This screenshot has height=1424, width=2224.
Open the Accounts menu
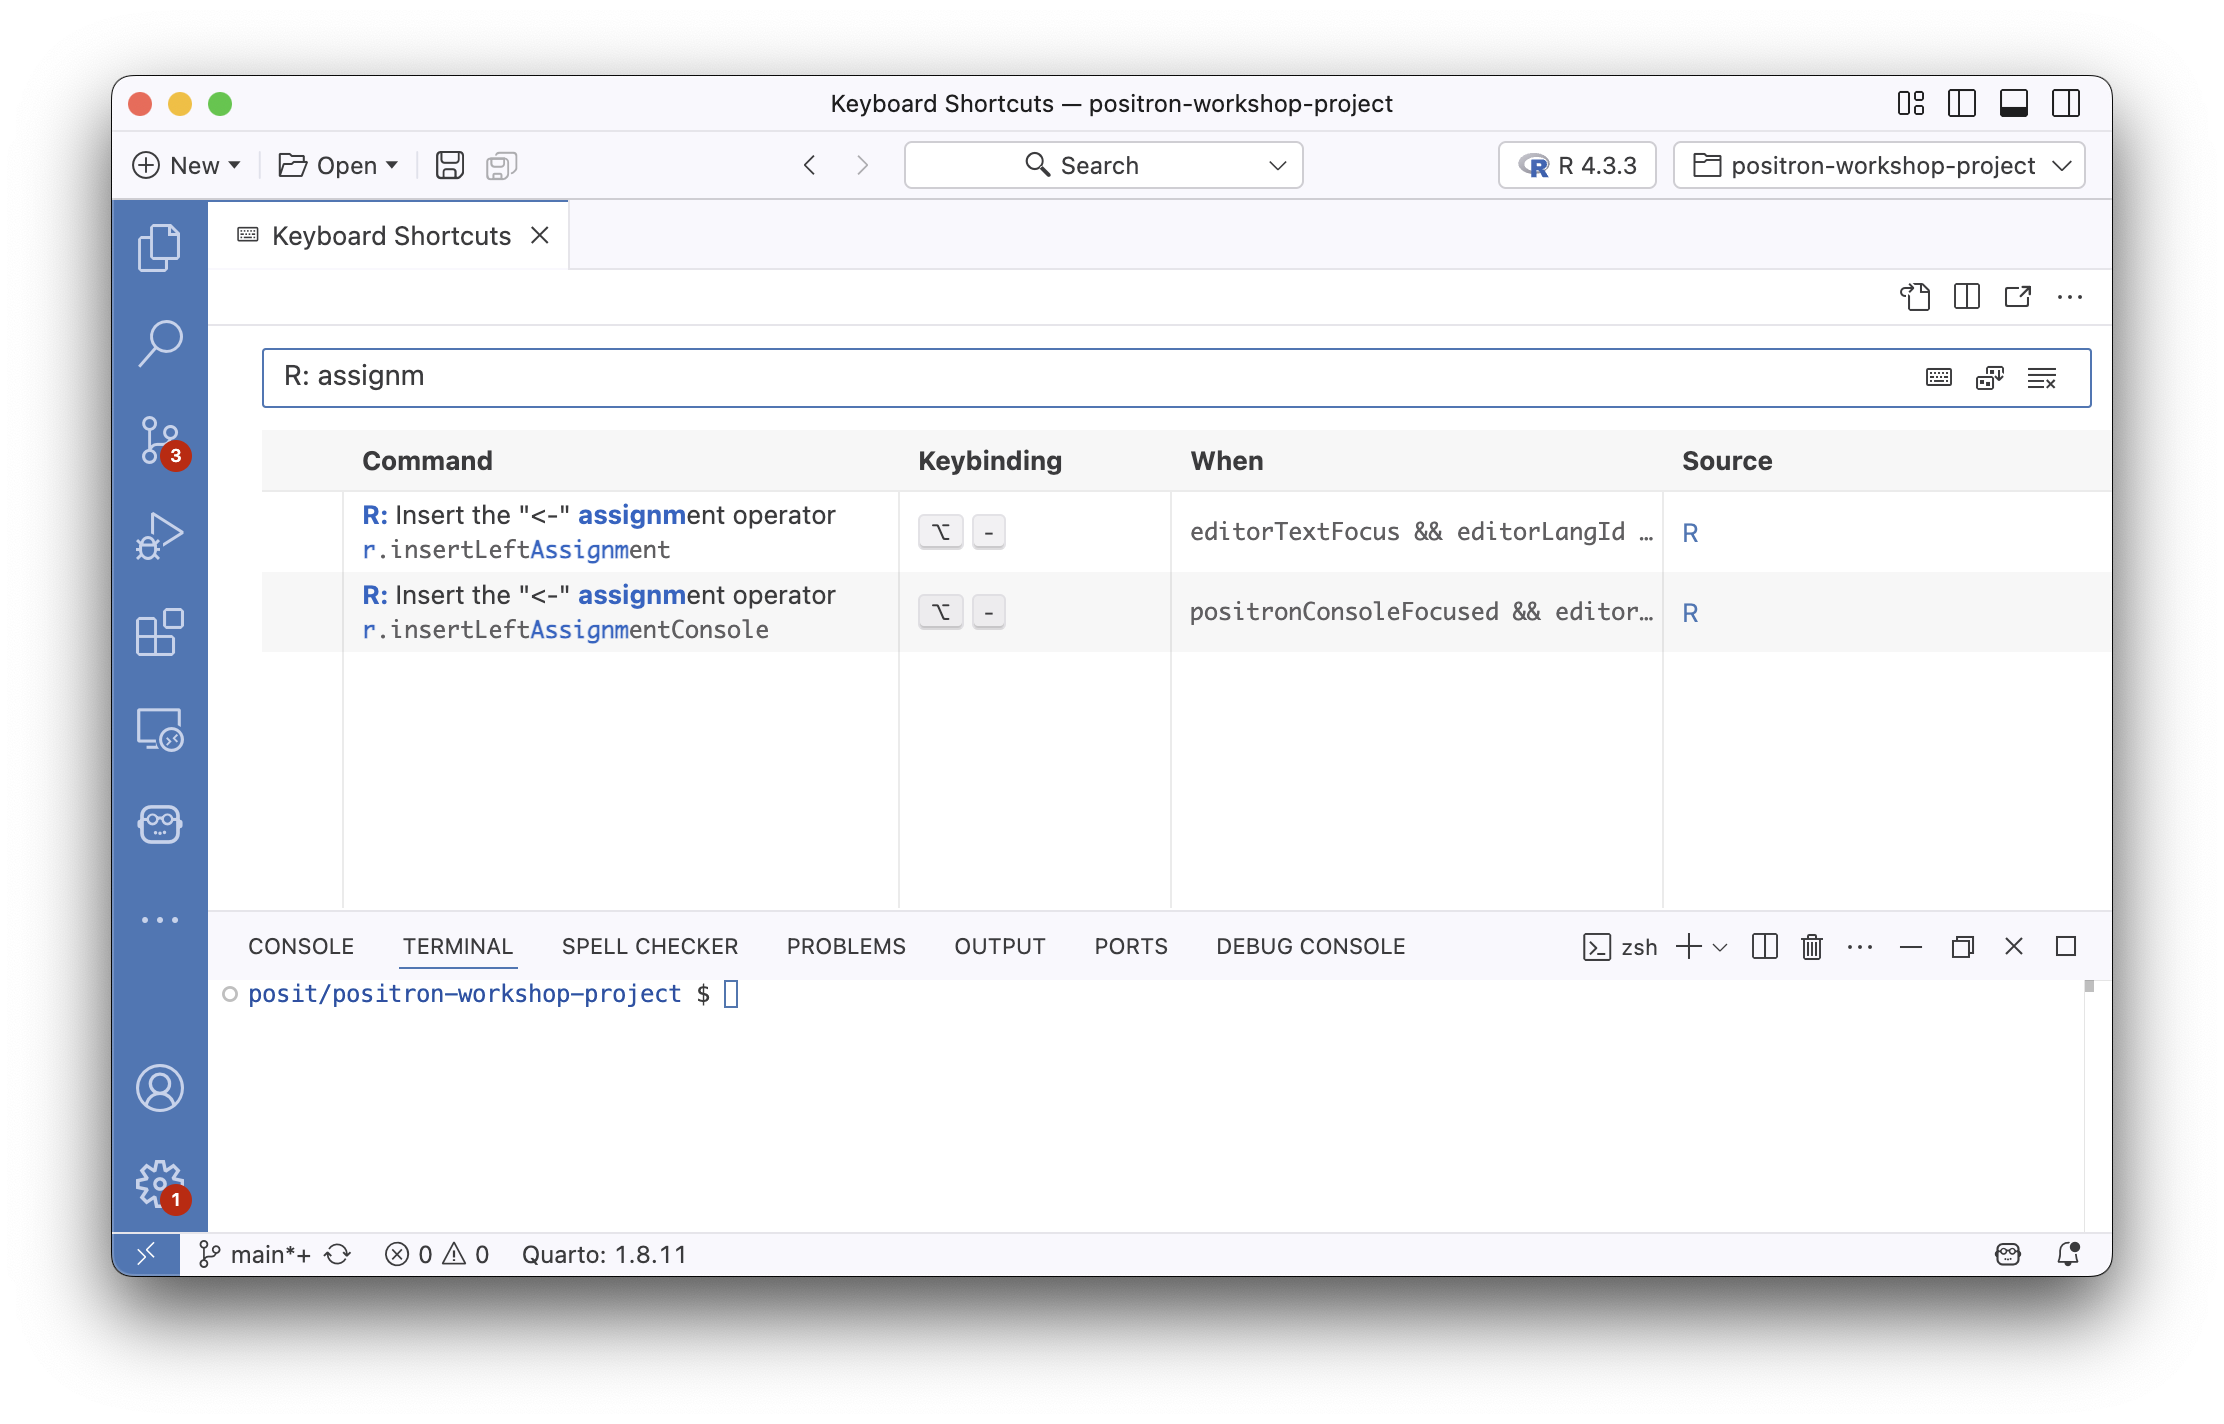coord(159,1088)
